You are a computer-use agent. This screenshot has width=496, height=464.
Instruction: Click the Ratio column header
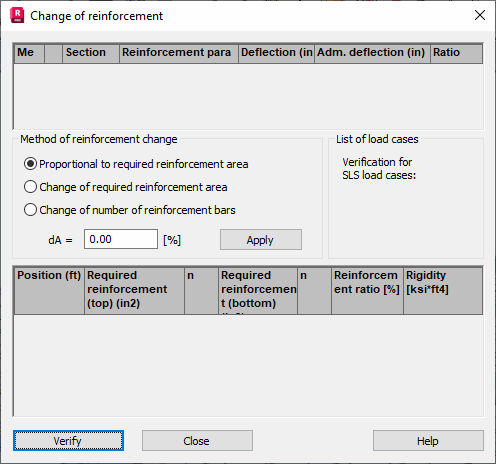pyautogui.click(x=456, y=53)
